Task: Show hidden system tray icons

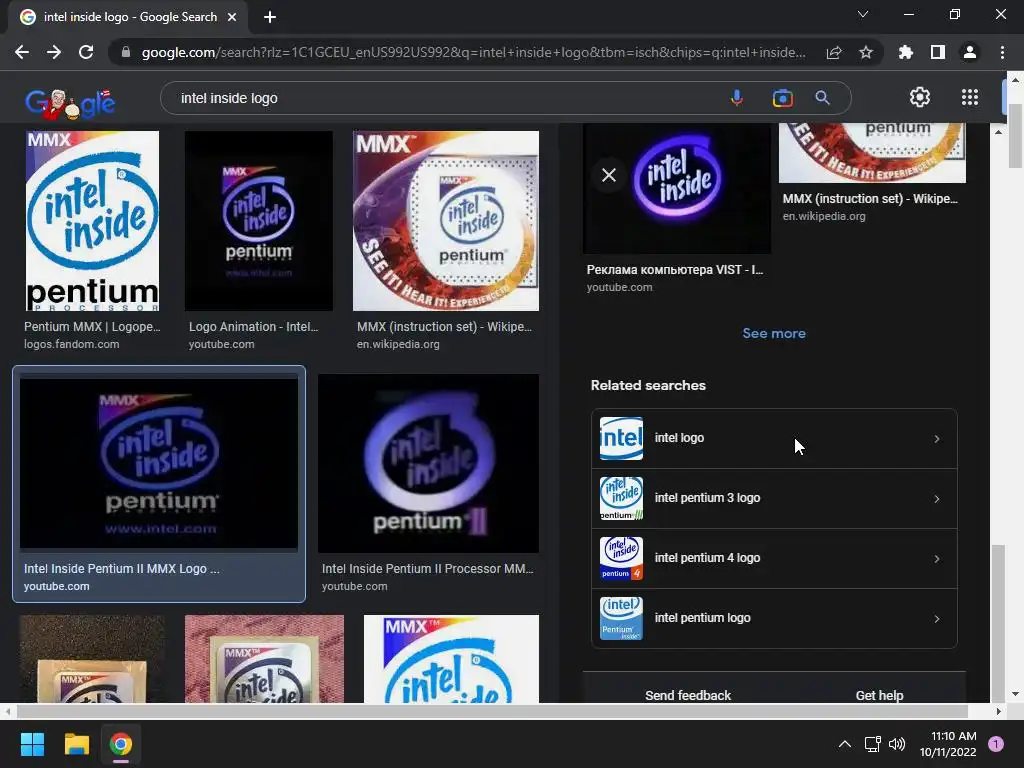Action: 844,744
